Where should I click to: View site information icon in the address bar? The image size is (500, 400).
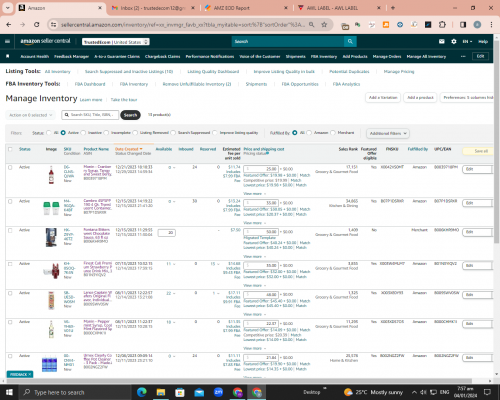click(53, 24)
